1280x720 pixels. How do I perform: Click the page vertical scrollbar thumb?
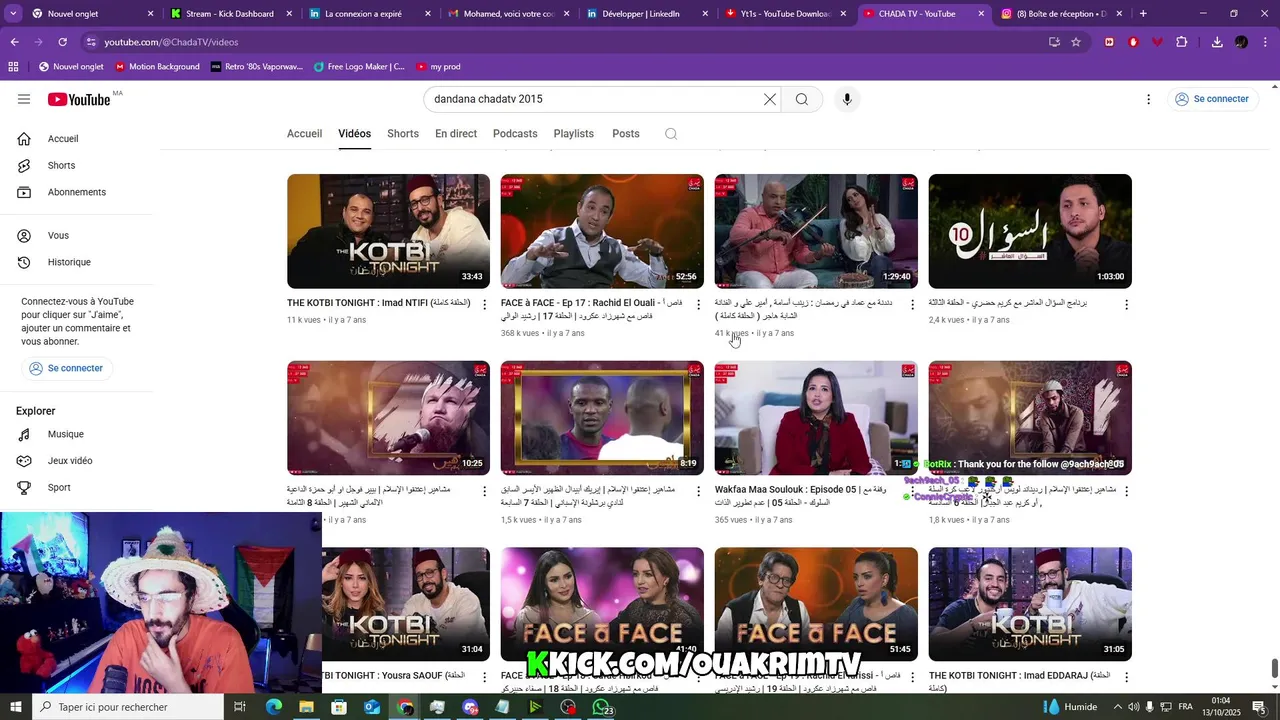tap(1274, 667)
